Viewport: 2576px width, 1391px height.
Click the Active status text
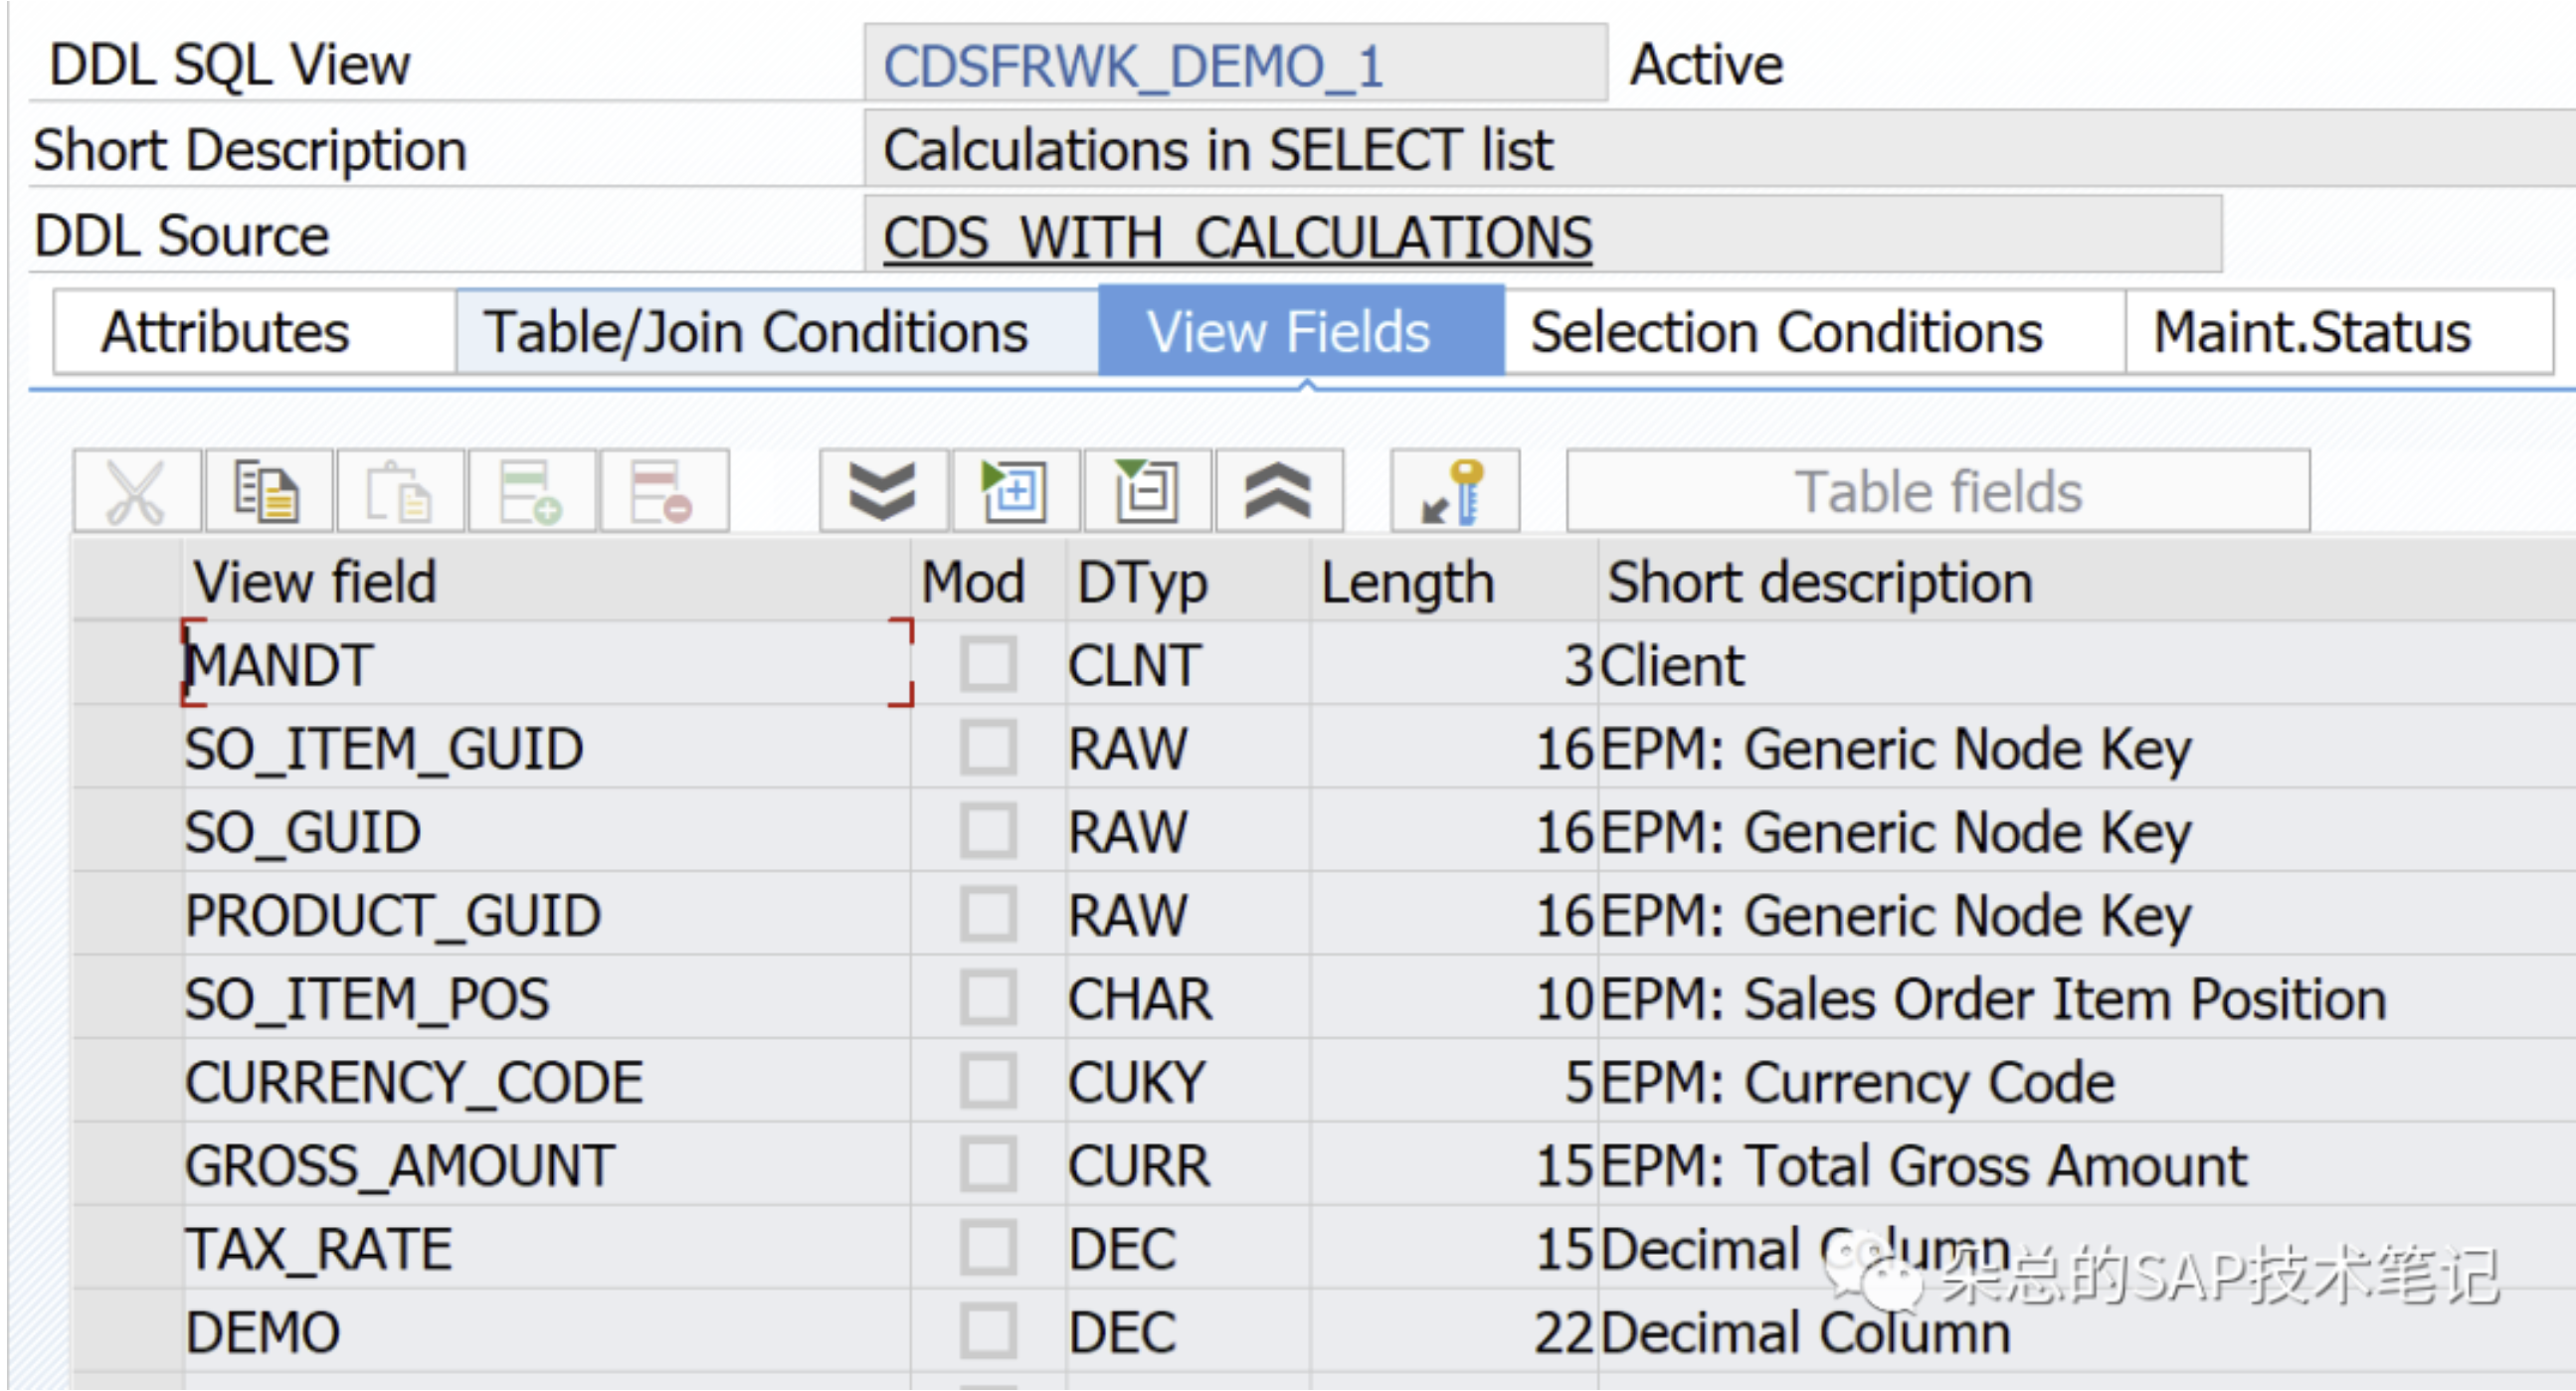[1706, 65]
